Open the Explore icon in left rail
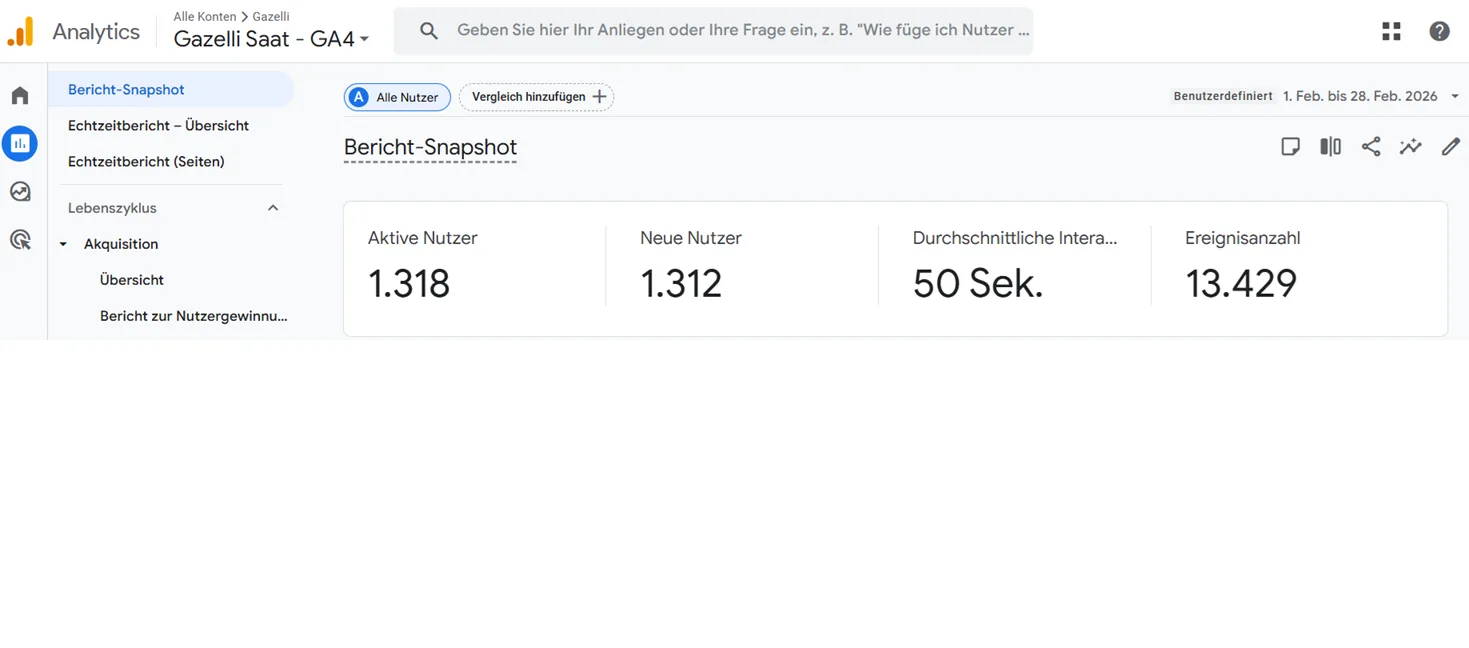 click(20, 192)
